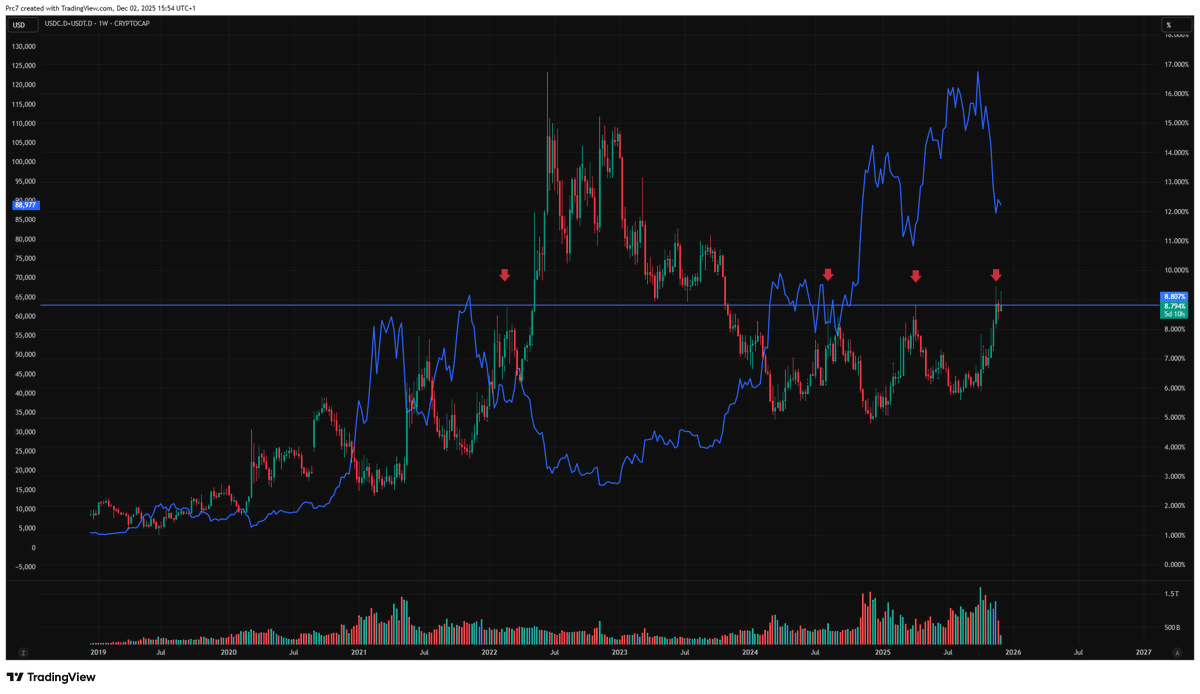Click the timezone icon at bottom-left corner
The width and height of the screenshot is (1200, 694).
pos(23,652)
